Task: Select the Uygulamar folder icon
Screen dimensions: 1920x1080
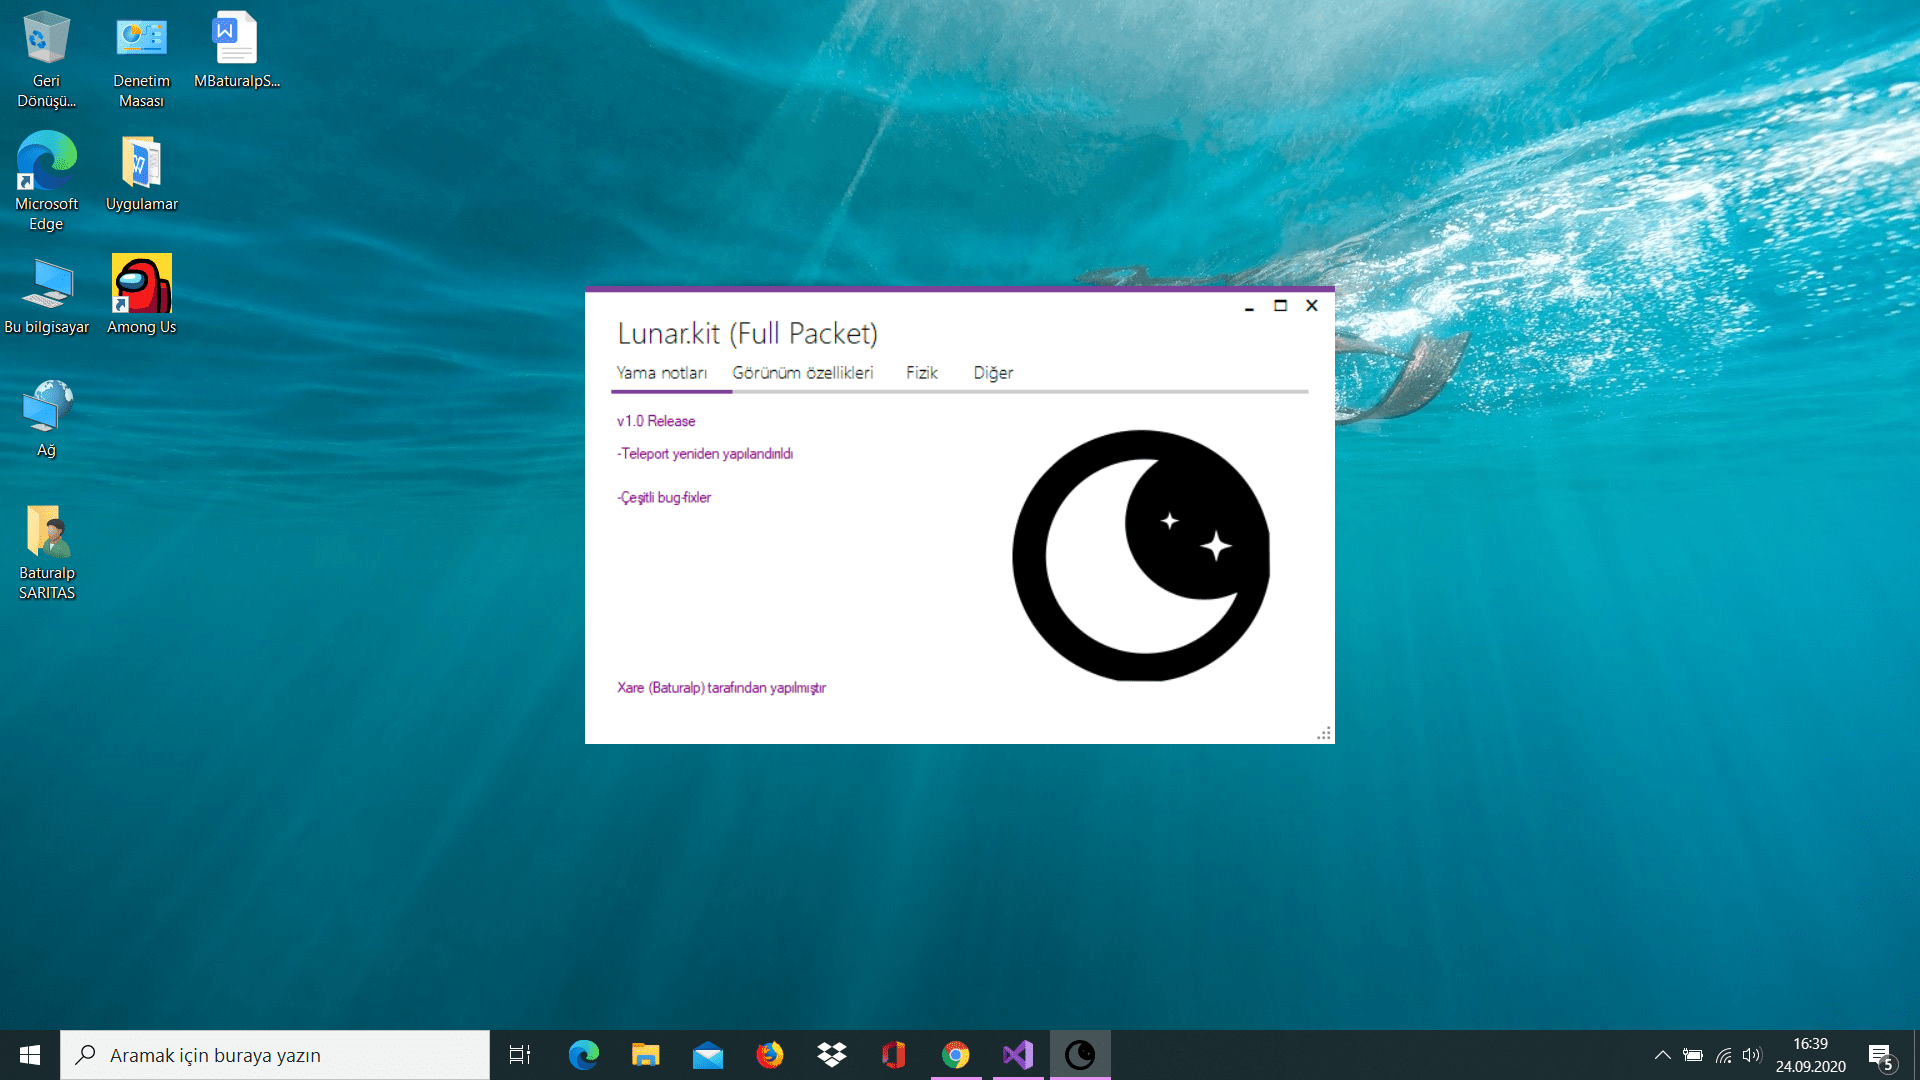Action: pyautogui.click(x=141, y=173)
